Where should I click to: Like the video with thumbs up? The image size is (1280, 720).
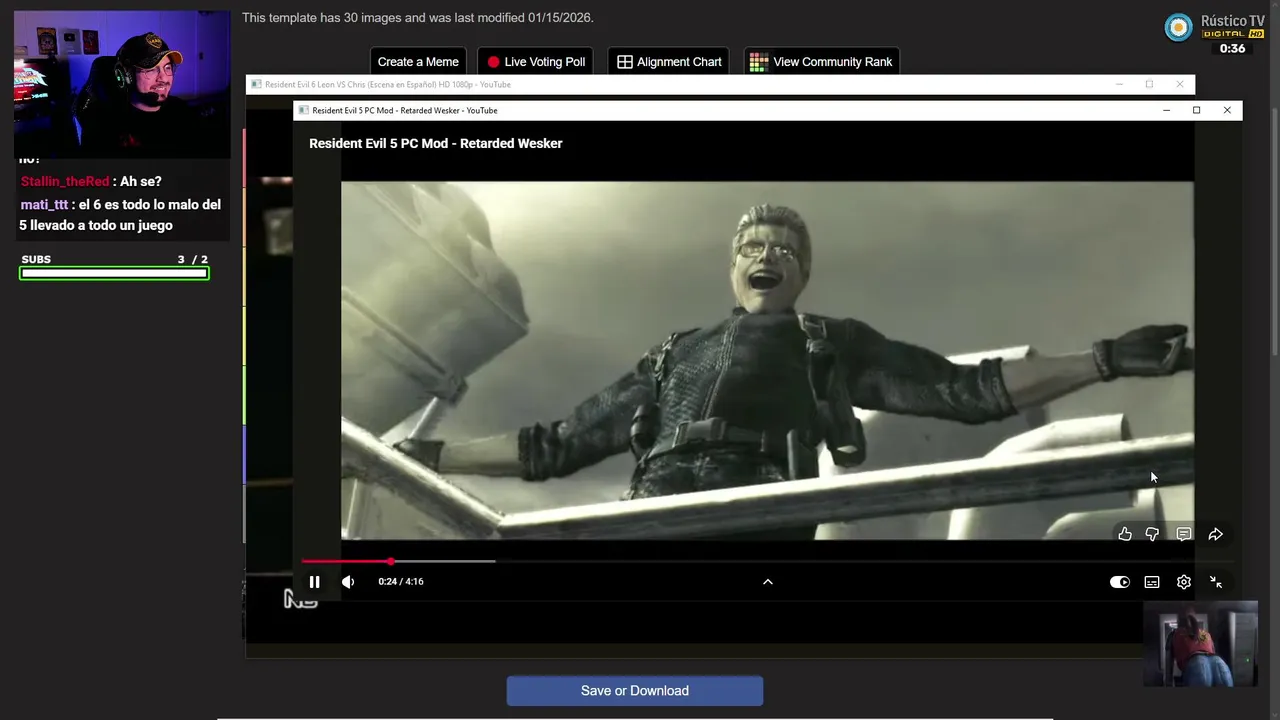(x=1125, y=534)
